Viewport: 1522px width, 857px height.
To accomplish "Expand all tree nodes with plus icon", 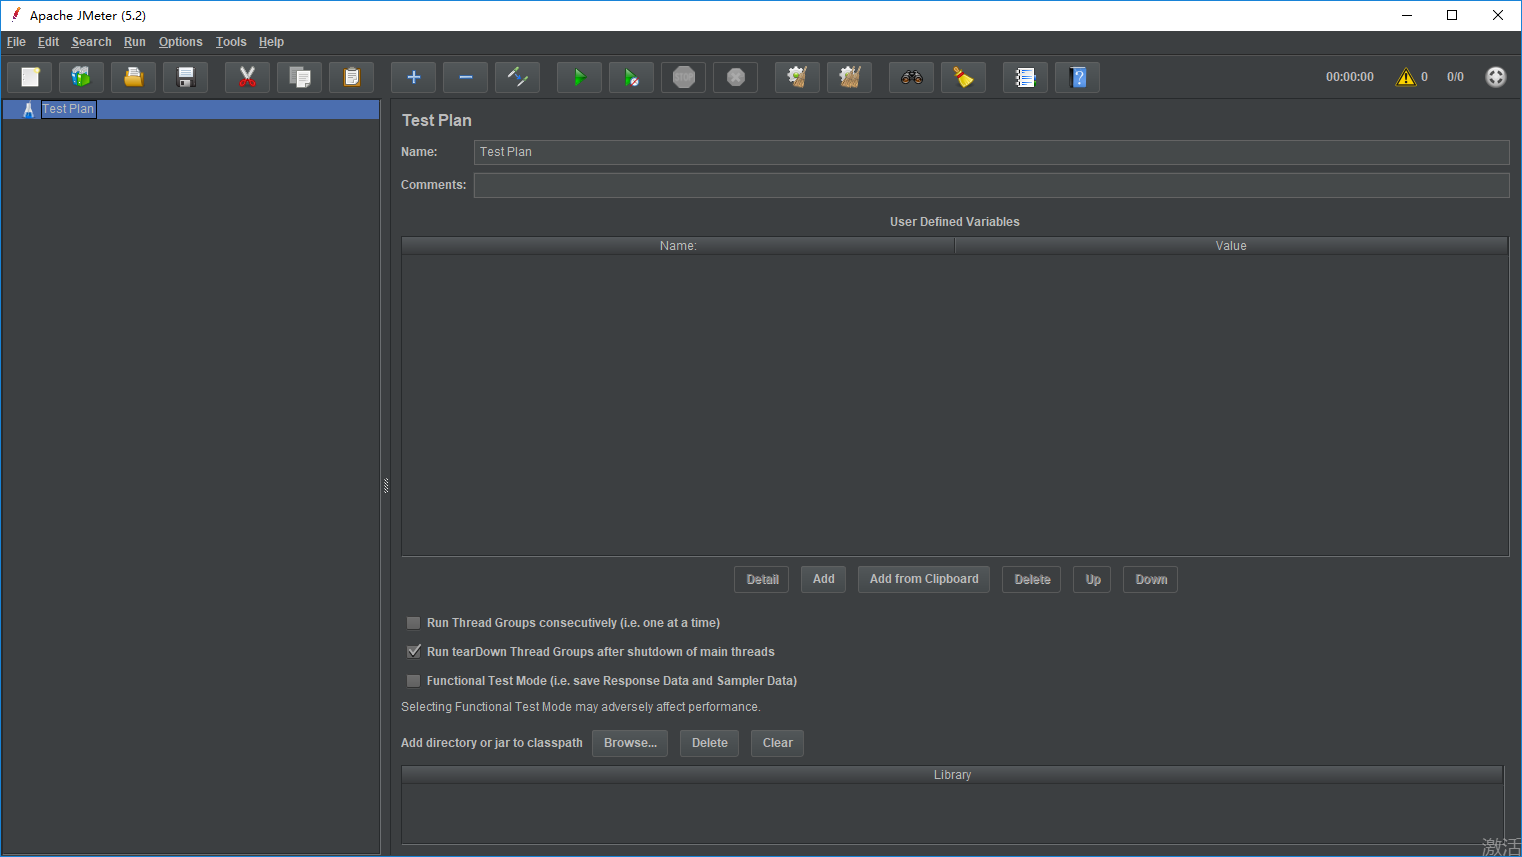I will click(x=413, y=77).
